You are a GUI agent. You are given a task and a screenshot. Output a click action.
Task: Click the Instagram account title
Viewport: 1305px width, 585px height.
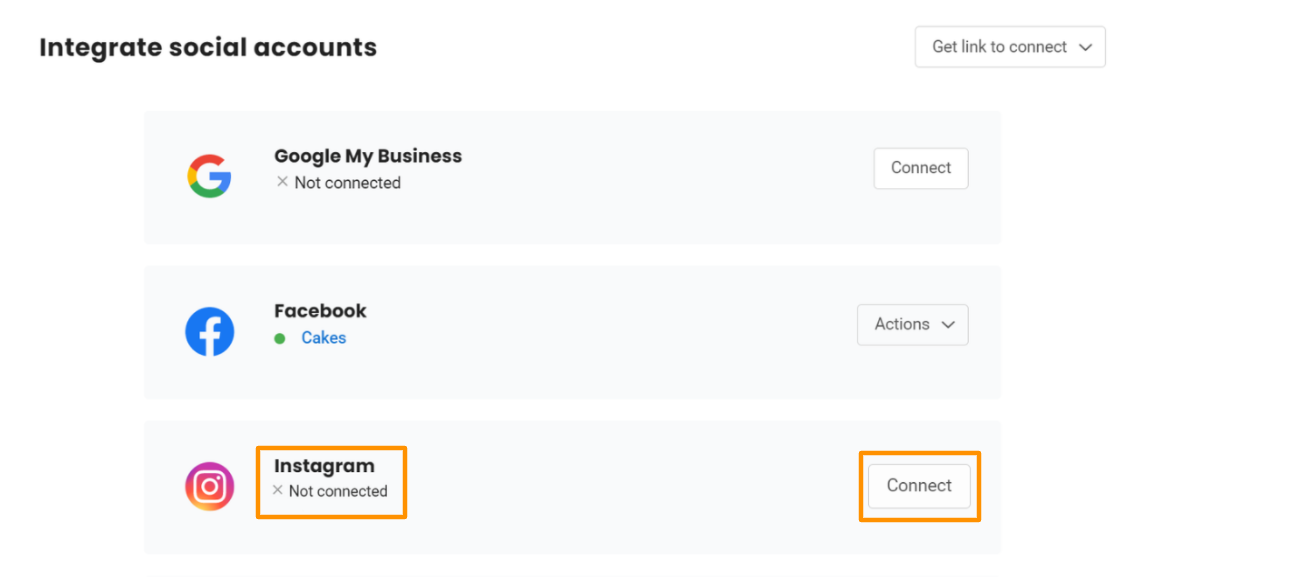tap(324, 466)
